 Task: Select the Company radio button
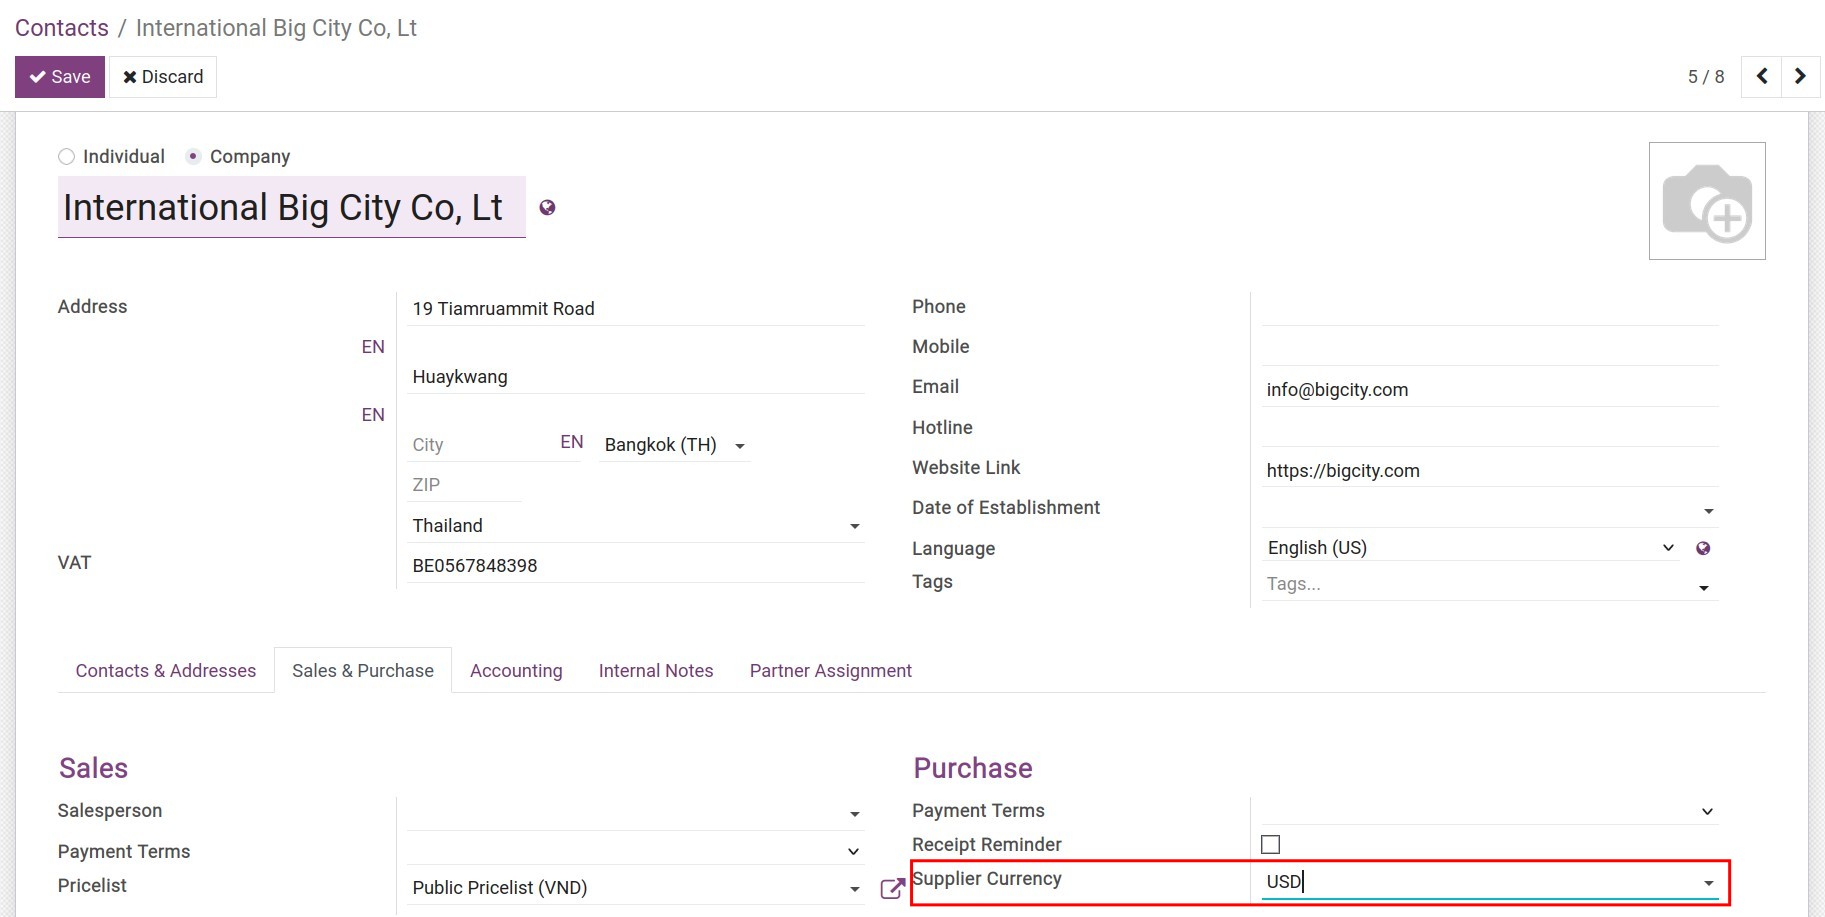194,157
